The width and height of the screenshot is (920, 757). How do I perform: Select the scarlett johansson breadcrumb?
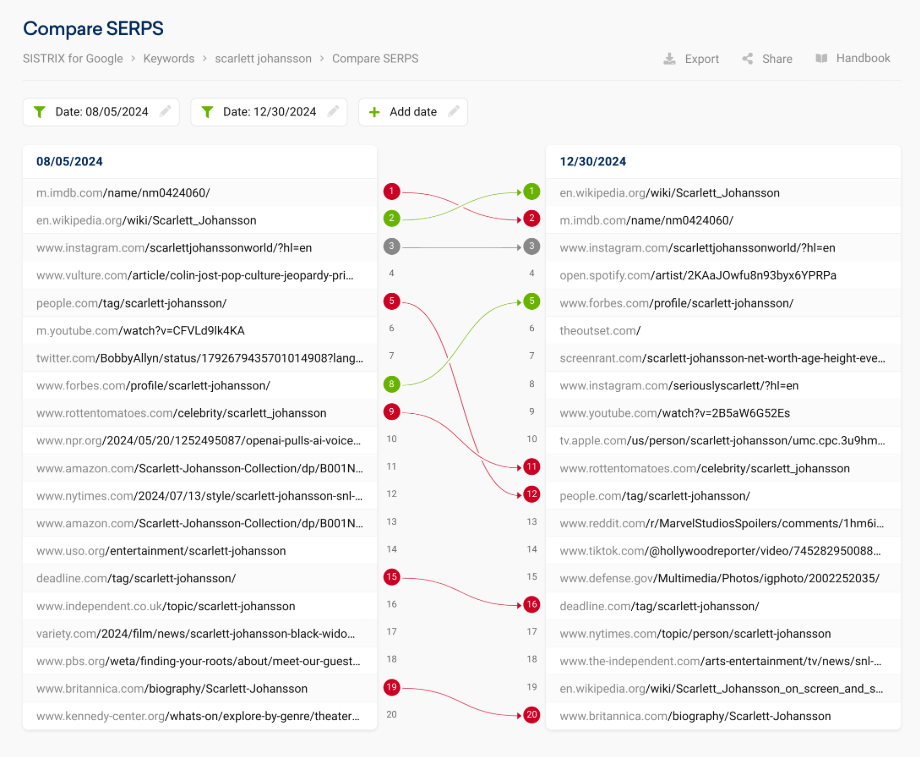263,59
